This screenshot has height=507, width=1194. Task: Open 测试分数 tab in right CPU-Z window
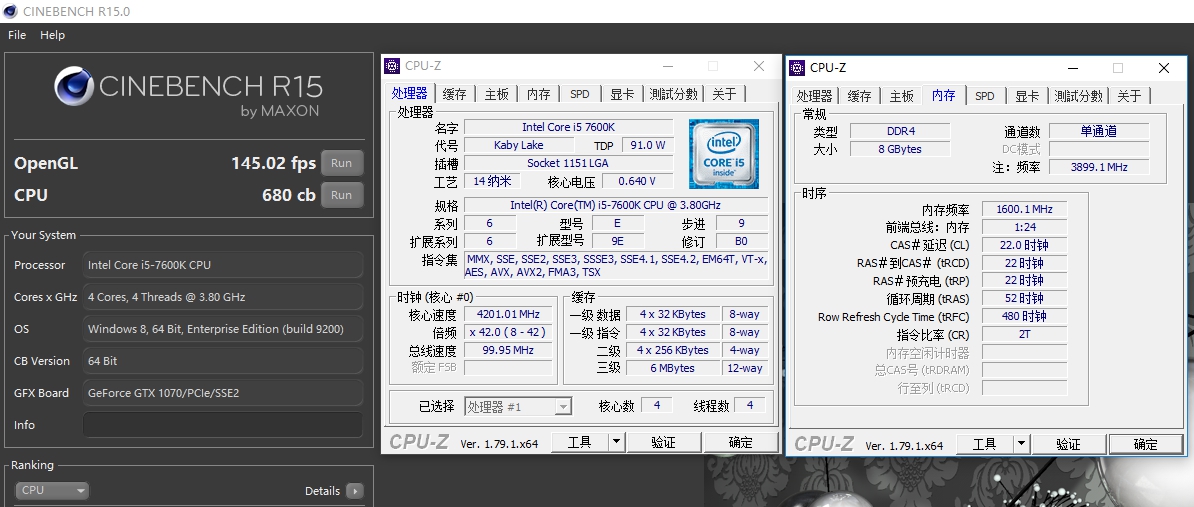tap(1078, 96)
